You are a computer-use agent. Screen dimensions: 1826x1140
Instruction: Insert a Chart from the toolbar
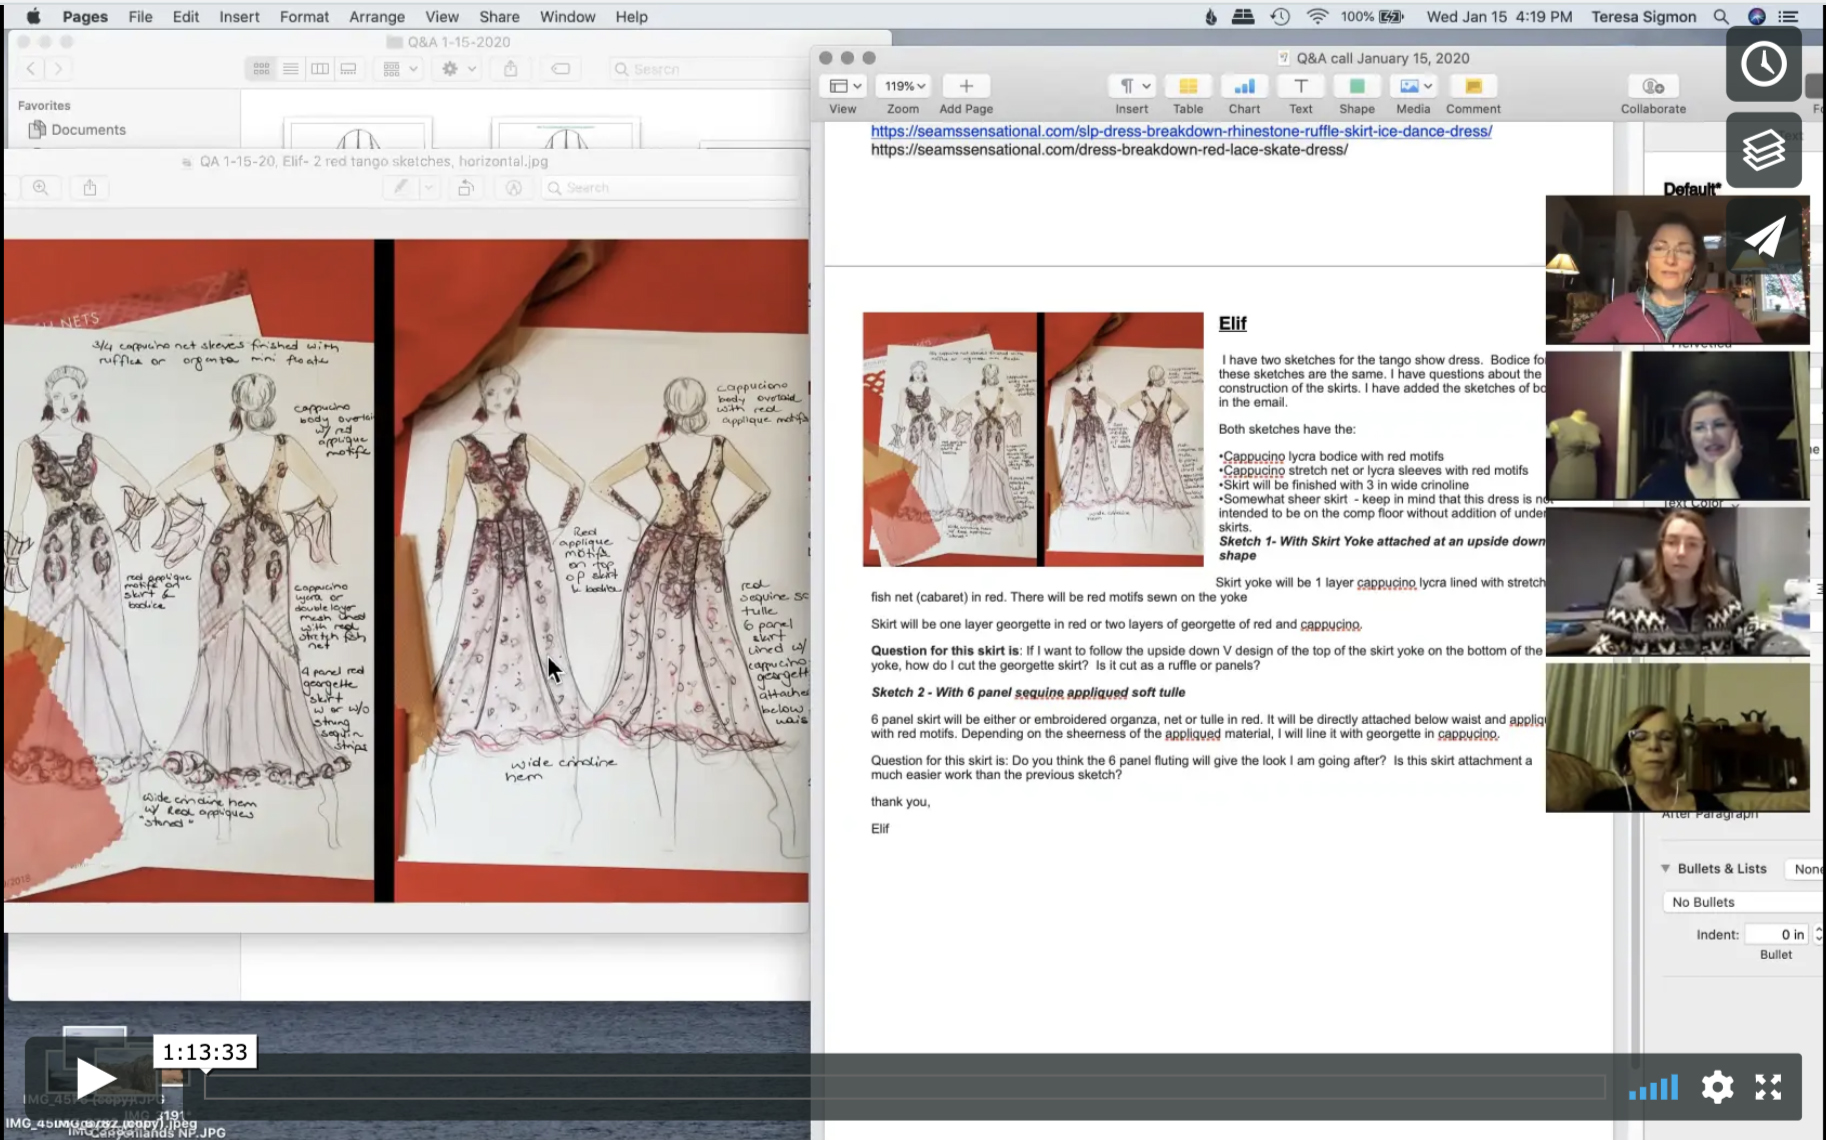click(x=1244, y=87)
